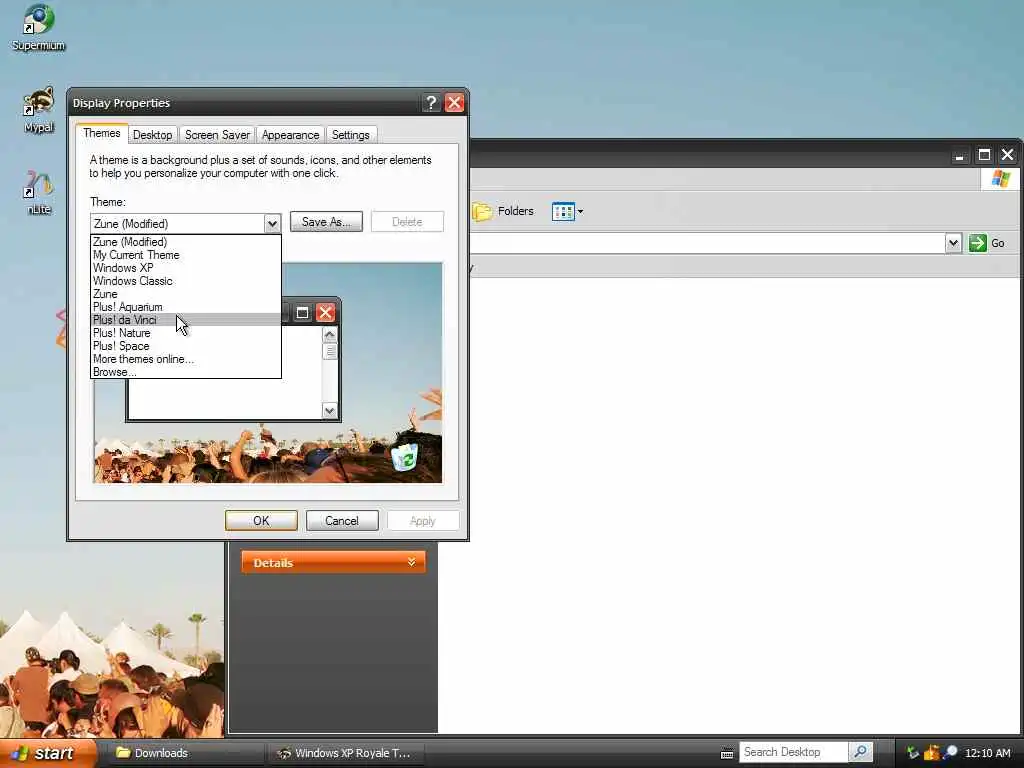Open the Supermium desktop shortcut
Screen dimensions: 1024x768
click(38, 28)
